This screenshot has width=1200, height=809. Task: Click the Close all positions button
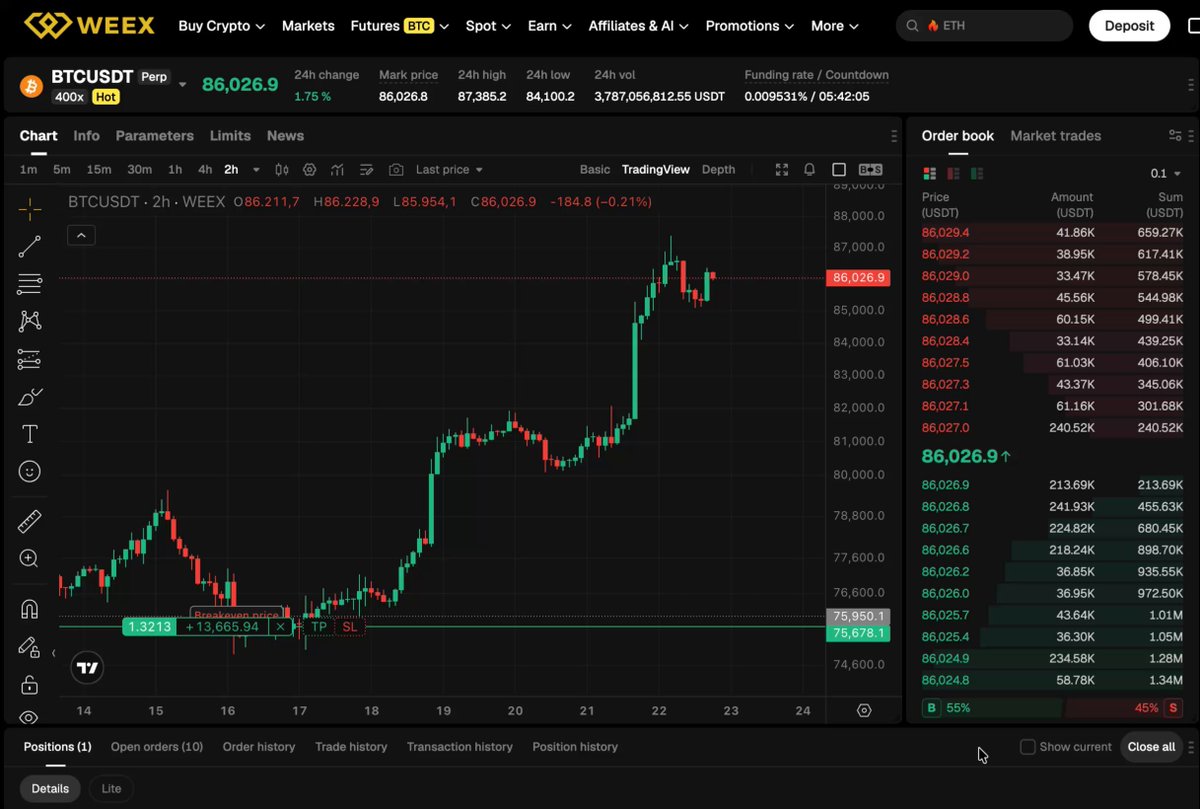pos(1151,747)
